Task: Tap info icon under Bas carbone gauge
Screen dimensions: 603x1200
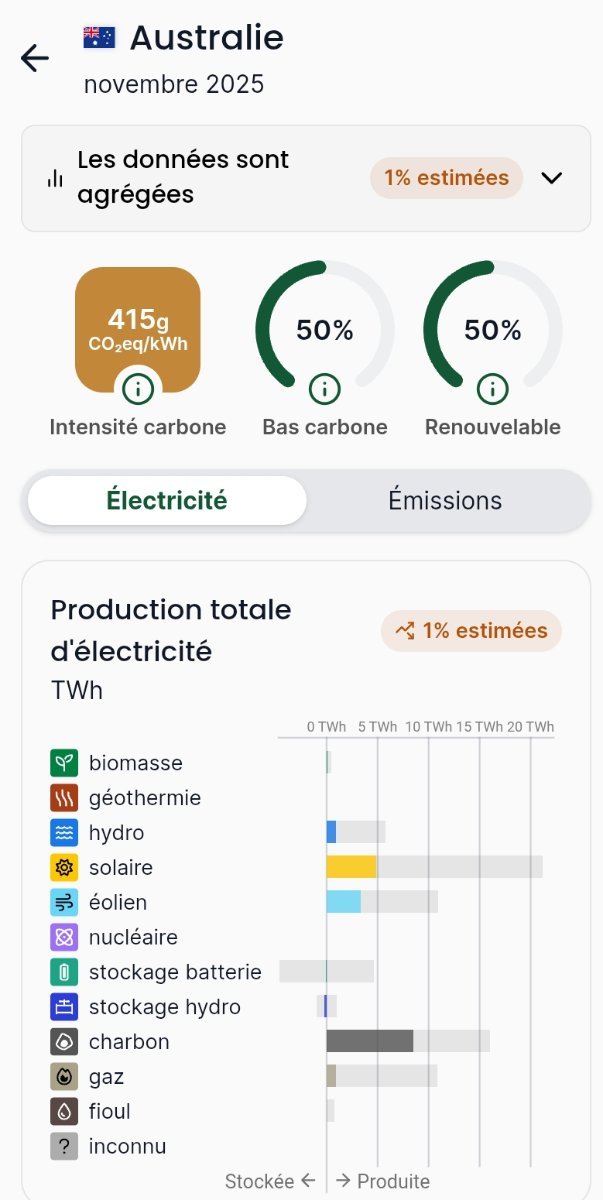Action: 324,387
